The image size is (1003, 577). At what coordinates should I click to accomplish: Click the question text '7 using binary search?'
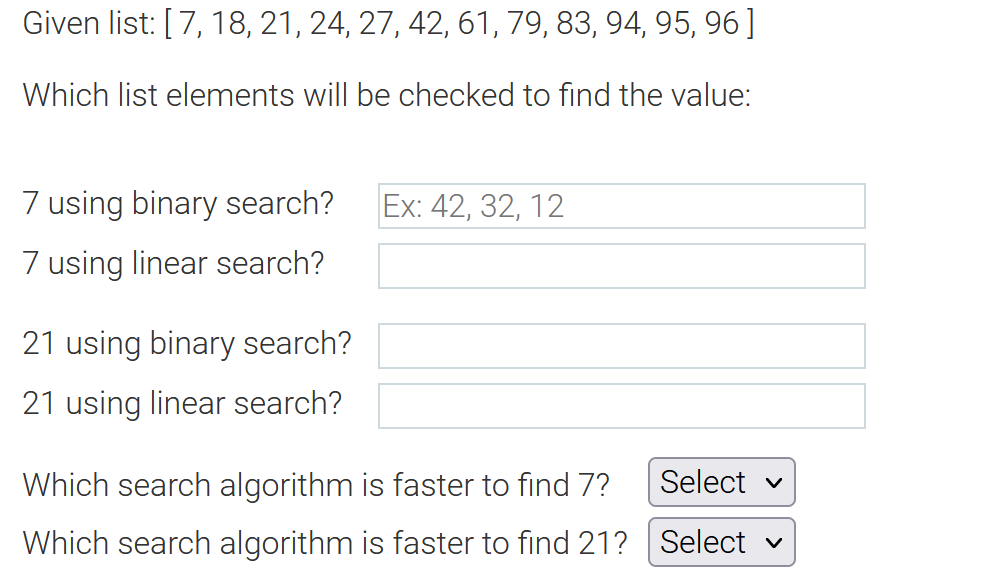176,203
